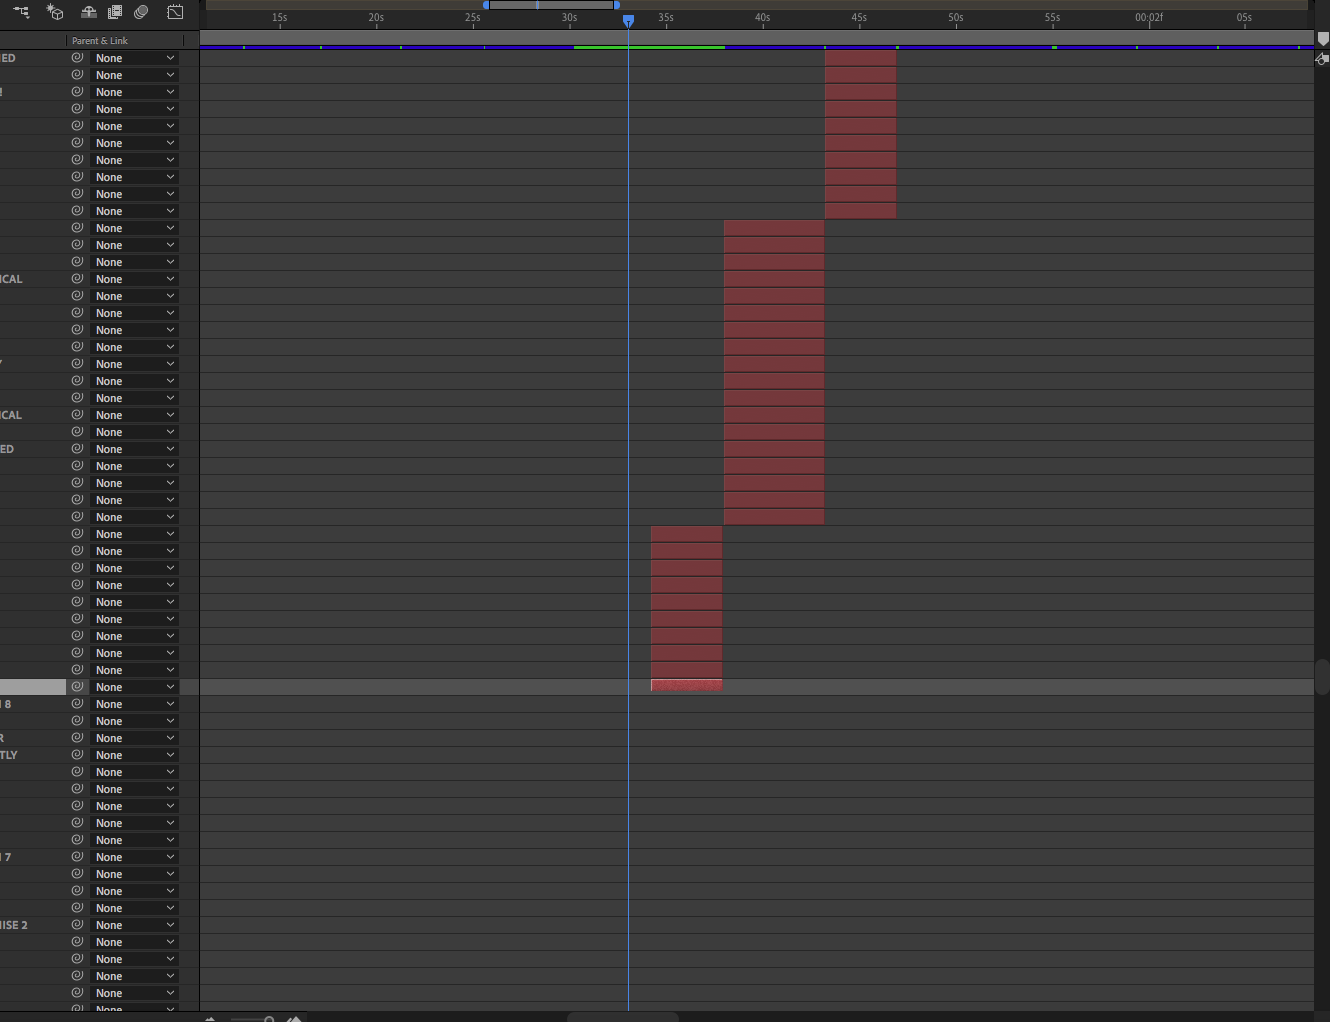Click the pick whip for the layer ending in 8
The height and width of the screenshot is (1022, 1330).
pyautogui.click(x=77, y=704)
